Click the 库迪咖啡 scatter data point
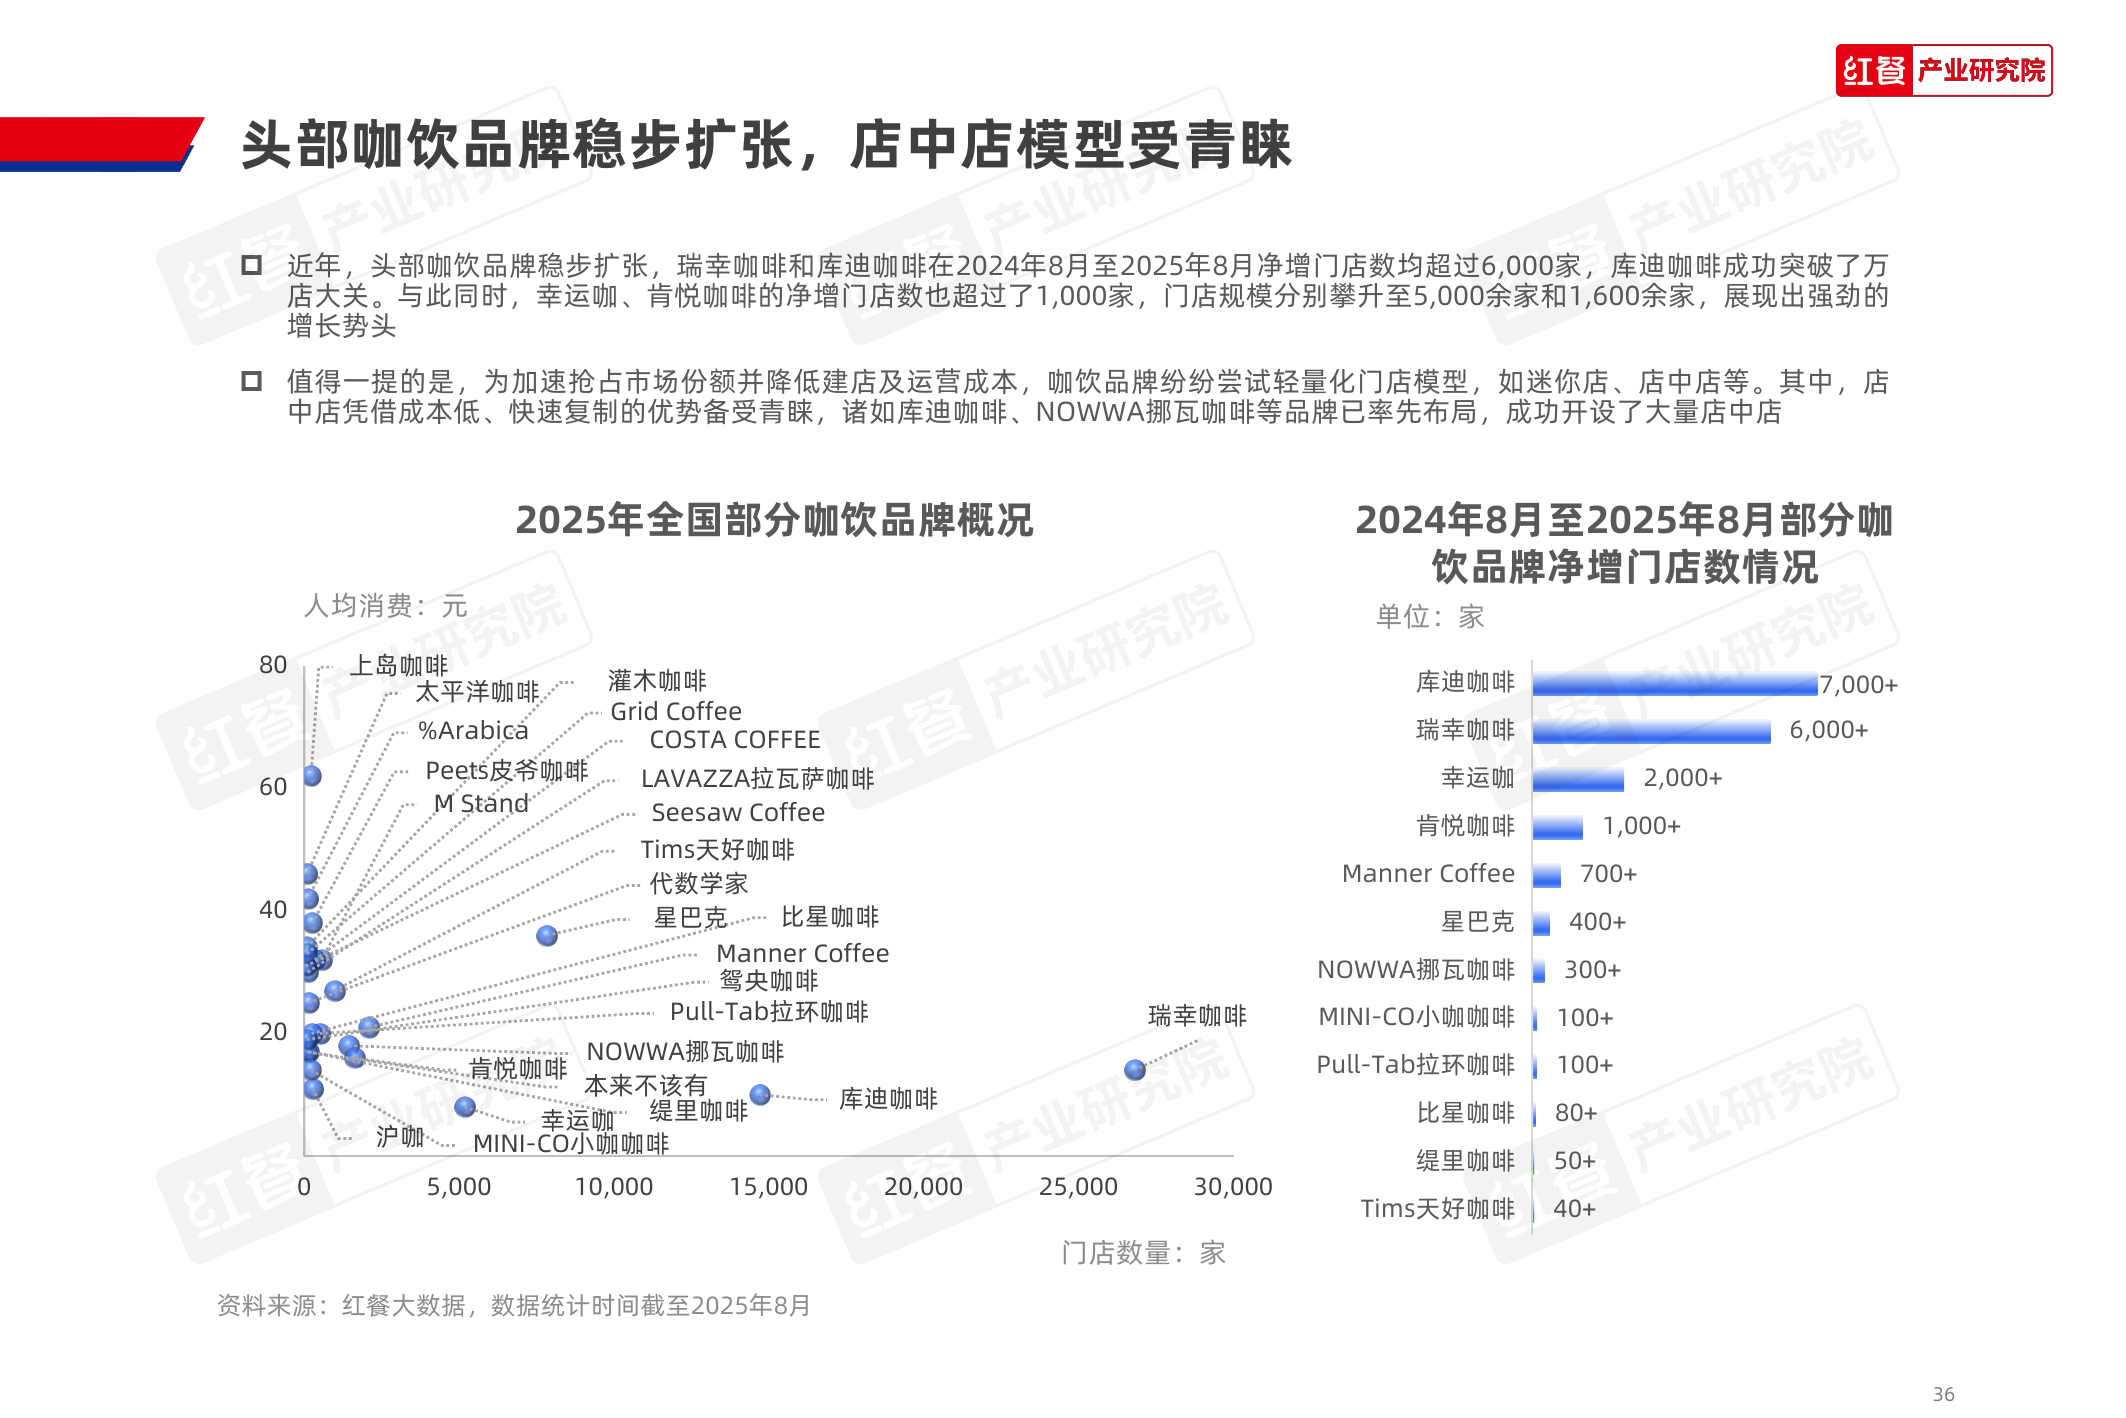This screenshot has height=1418, width=2126. click(x=760, y=1095)
